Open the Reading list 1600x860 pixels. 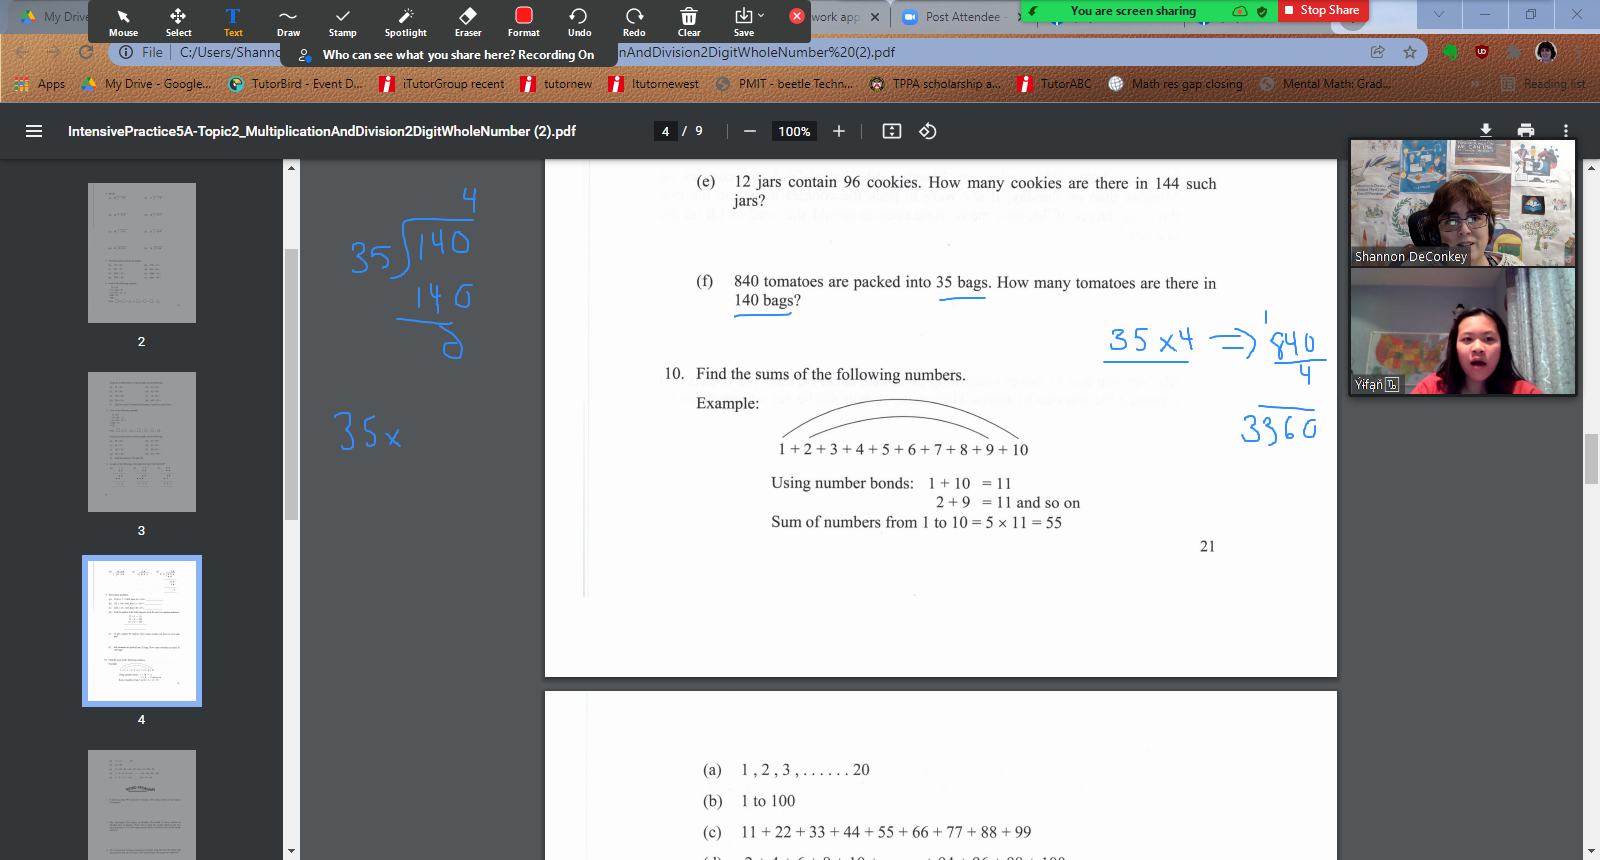point(1543,84)
